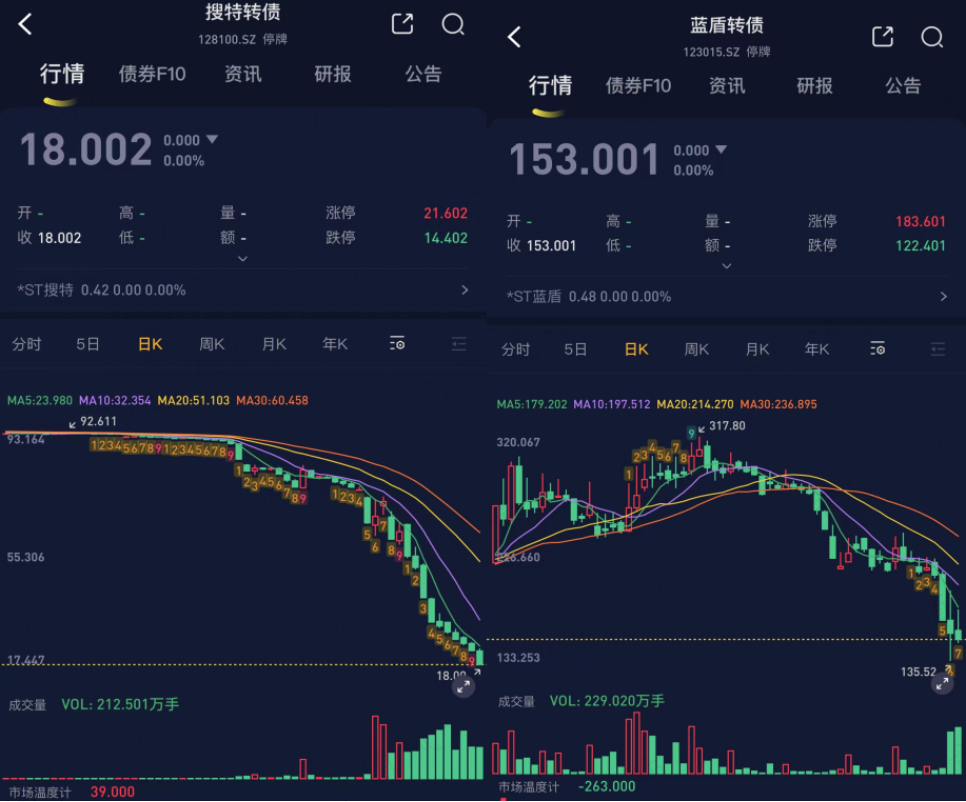Tap 跌停 value 14.402
Screen dimensions: 966x802
point(445,238)
